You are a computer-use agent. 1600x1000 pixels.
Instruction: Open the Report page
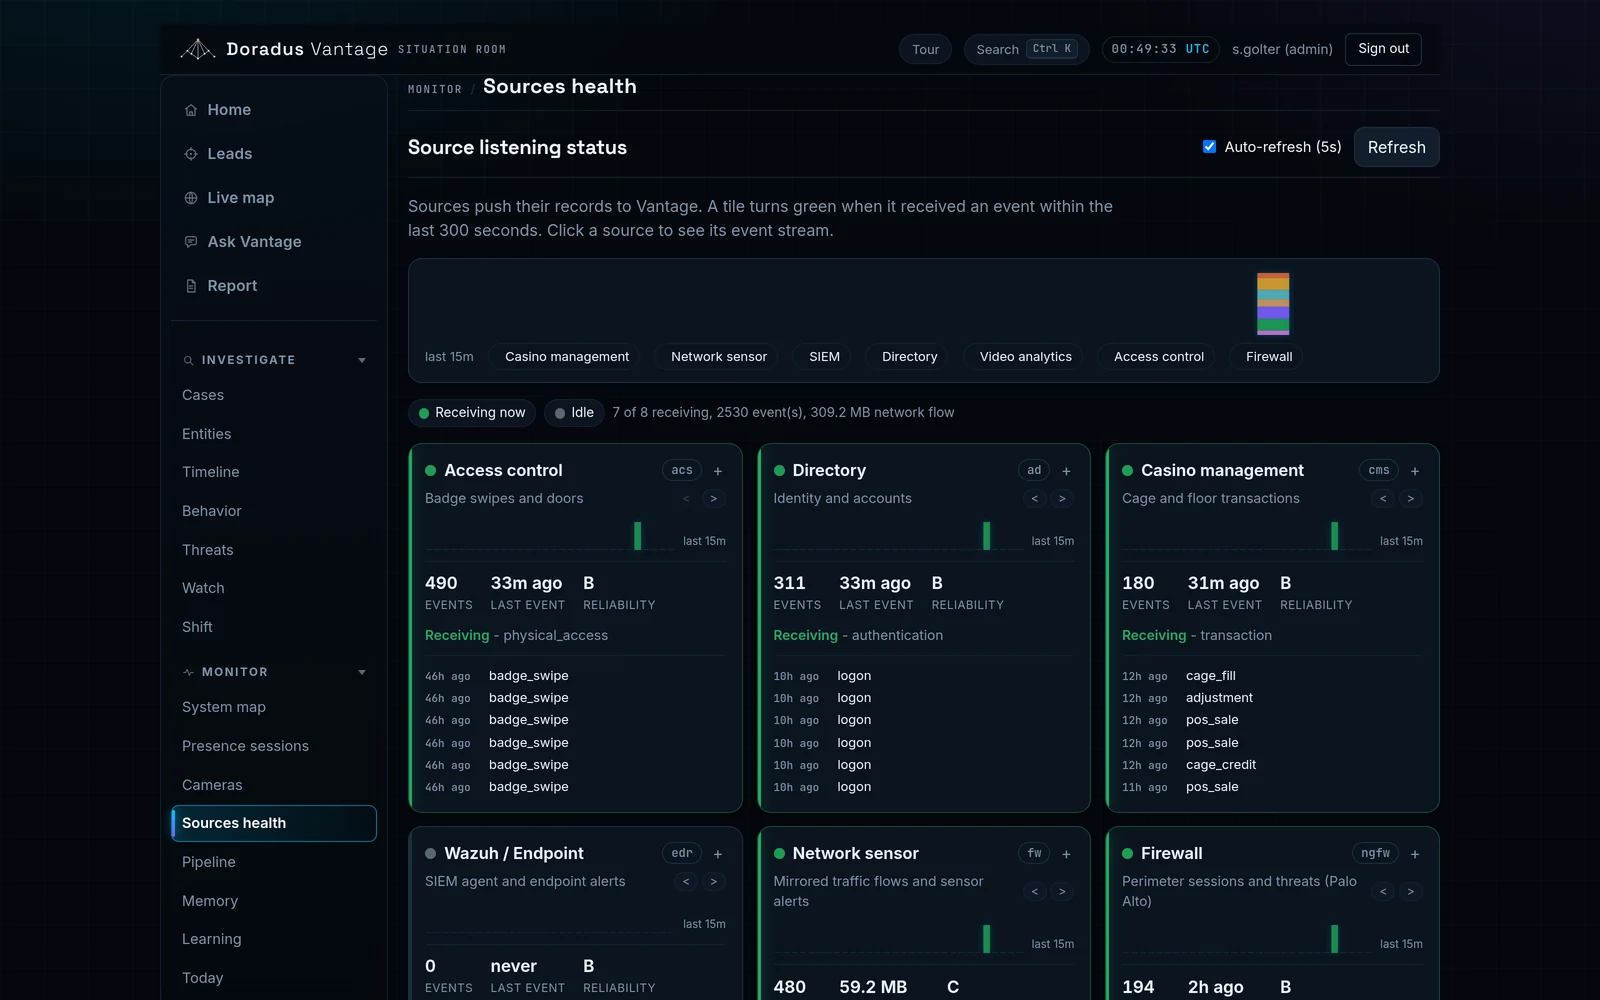click(274, 286)
